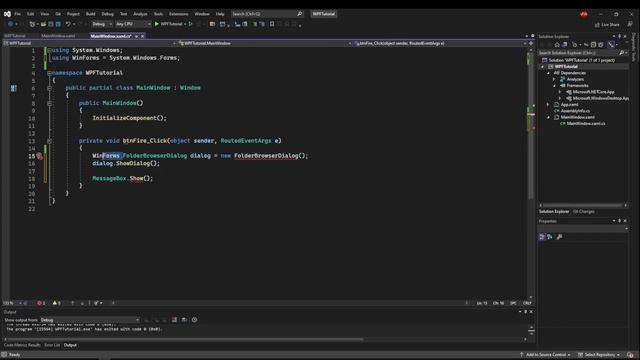This screenshot has width=640, height=360.
Task: Collapse the btnFire_Click method outline
Action: click(x=49, y=141)
